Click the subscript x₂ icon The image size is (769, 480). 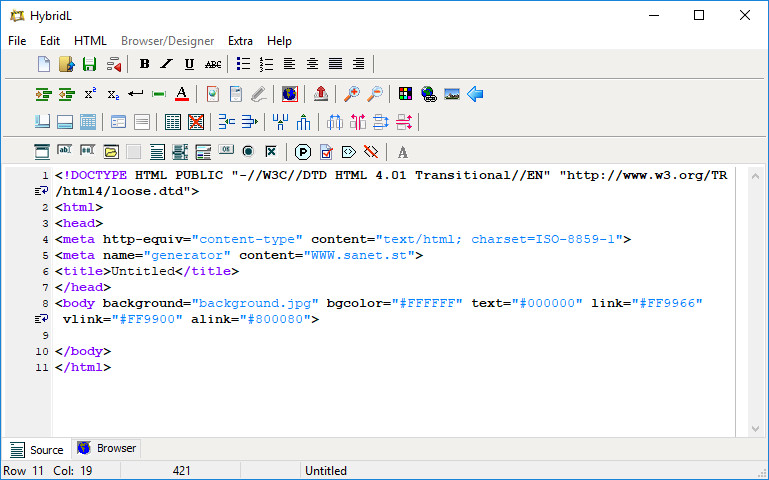[x=113, y=94]
